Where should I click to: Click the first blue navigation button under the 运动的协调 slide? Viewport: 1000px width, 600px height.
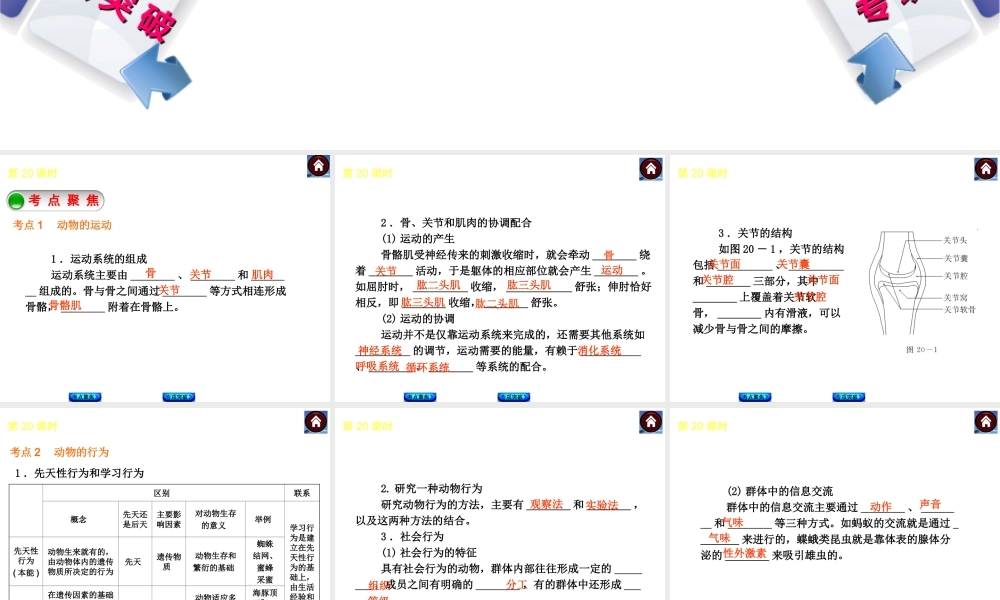[420, 397]
